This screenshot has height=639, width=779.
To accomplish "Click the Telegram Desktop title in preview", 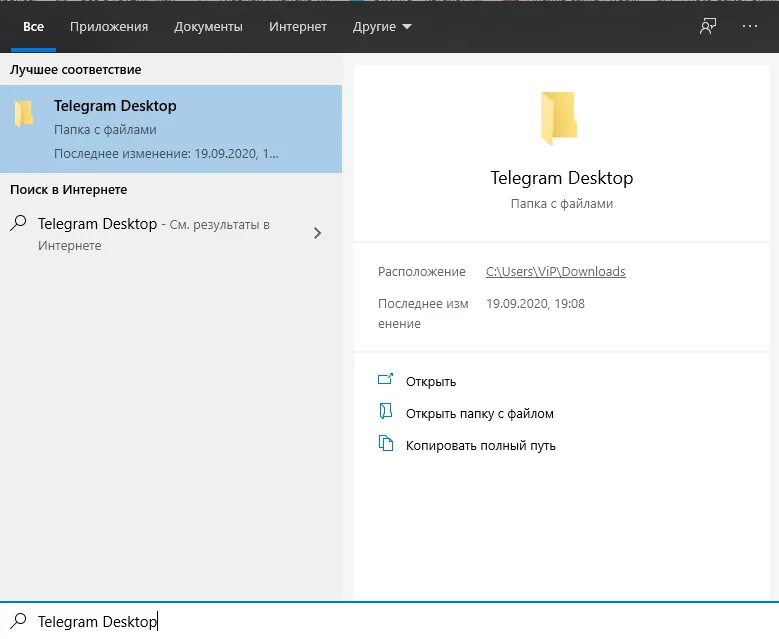I will tap(561, 178).
